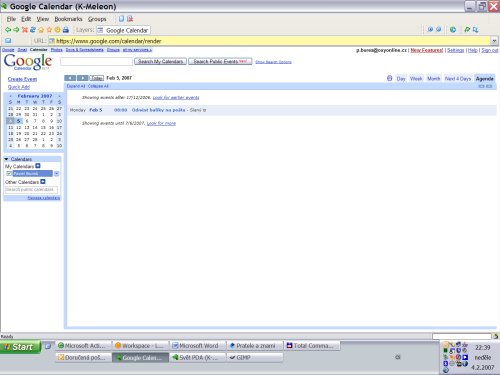
Task: Click new layer icon beside Groups menu
Action: point(122,19)
